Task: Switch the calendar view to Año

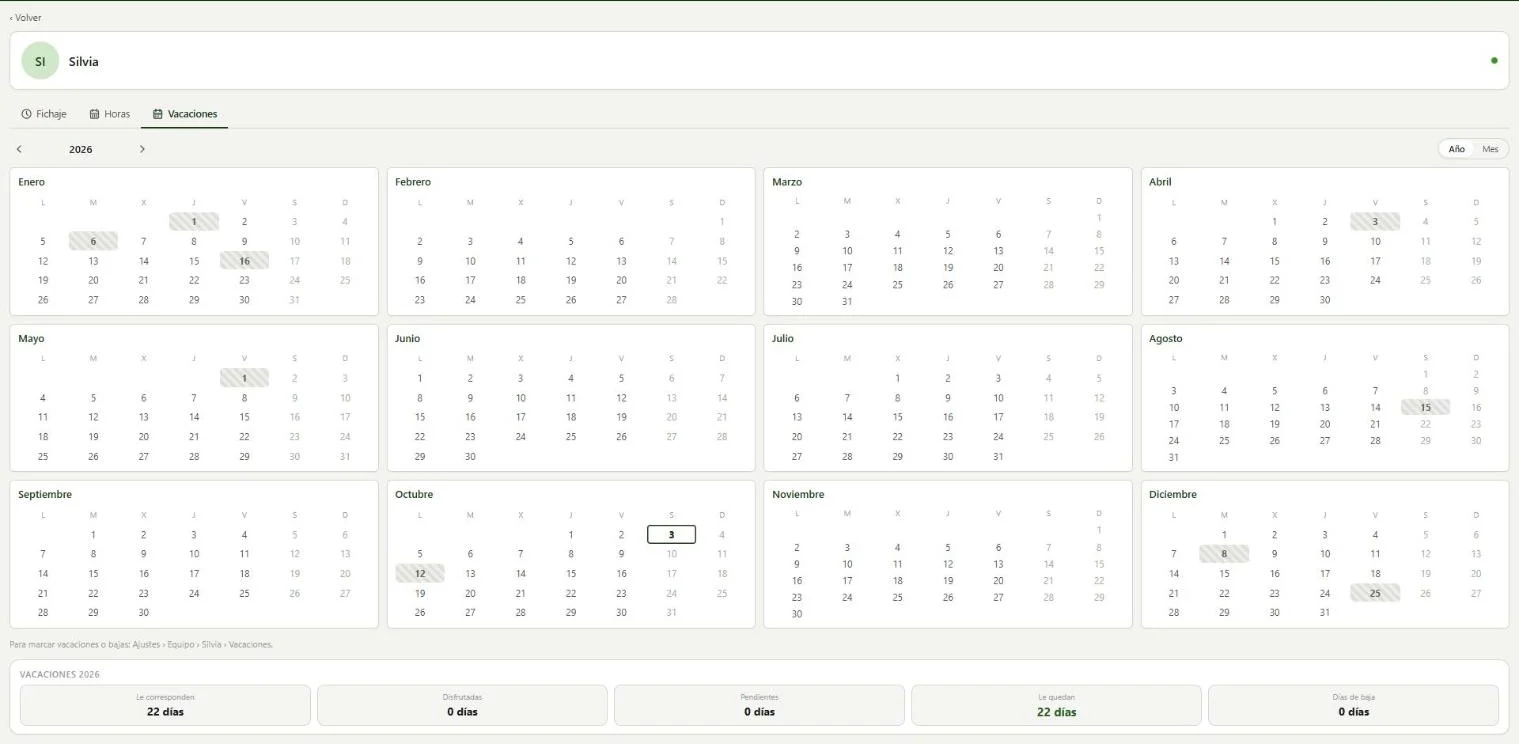Action: coord(1456,149)
